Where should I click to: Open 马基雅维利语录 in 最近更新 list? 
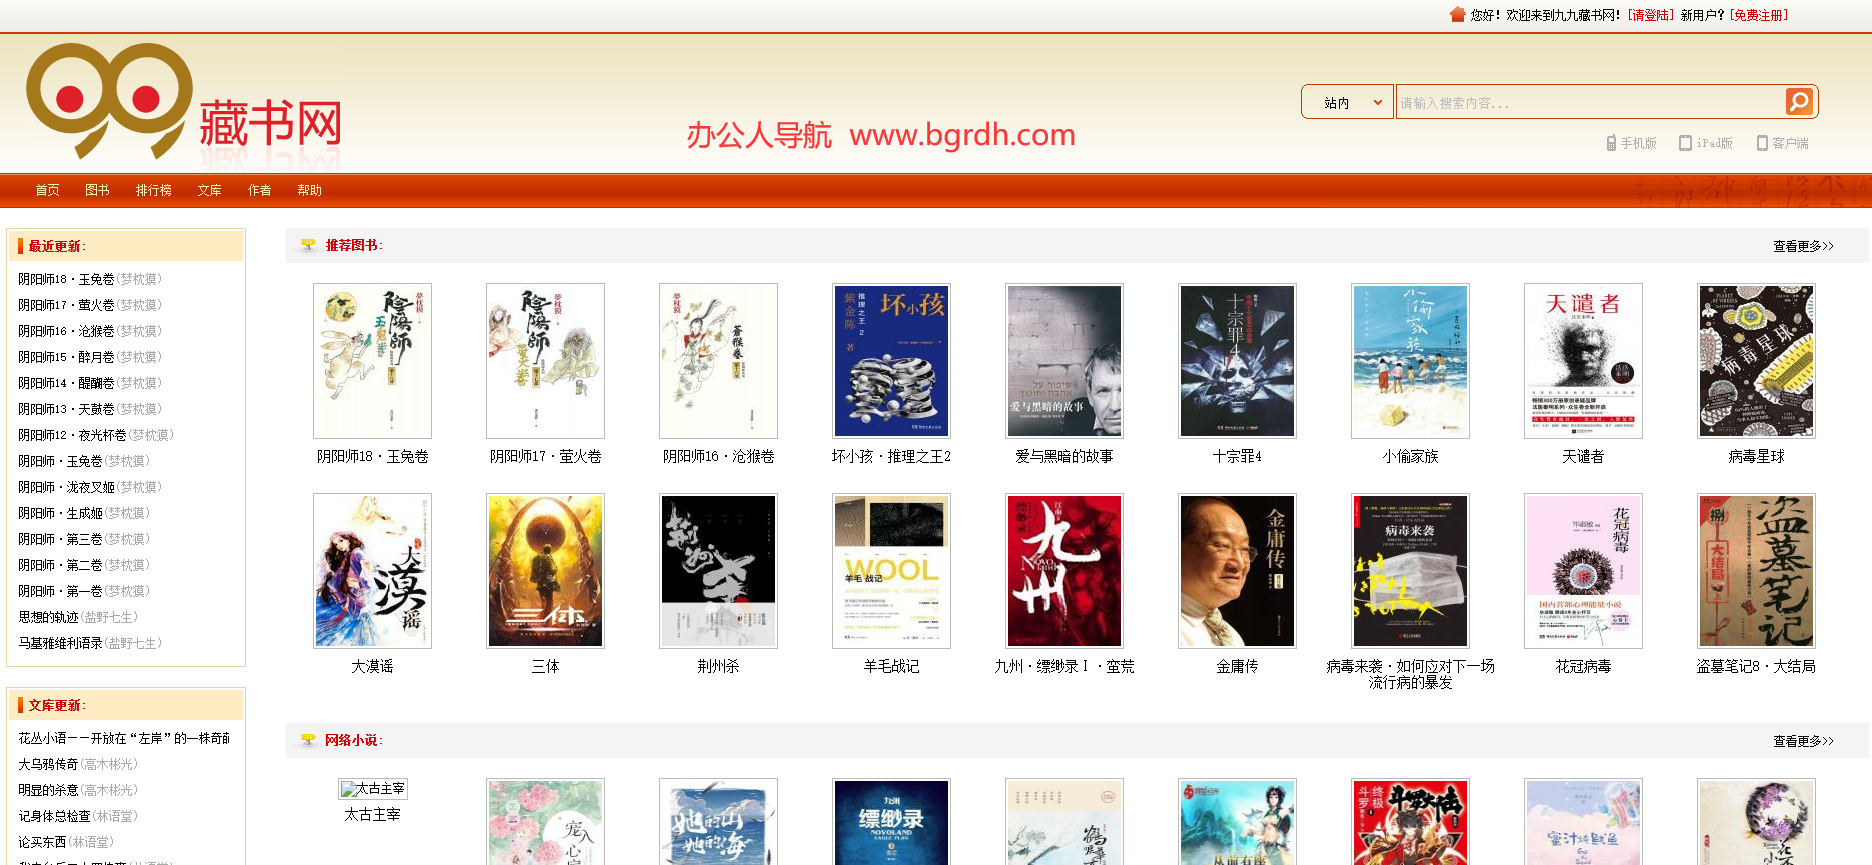60,643
